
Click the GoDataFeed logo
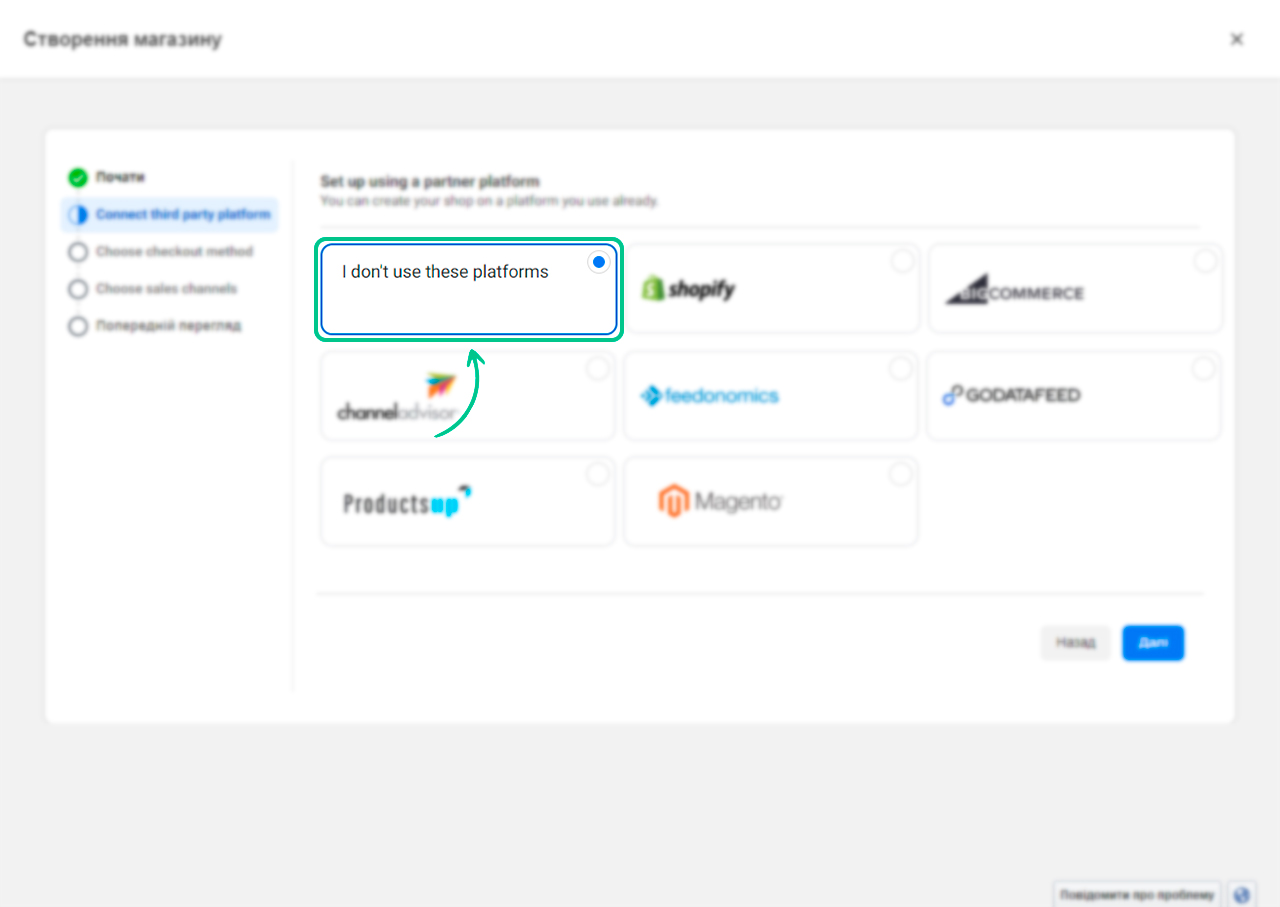click(x=1011, y=396)
